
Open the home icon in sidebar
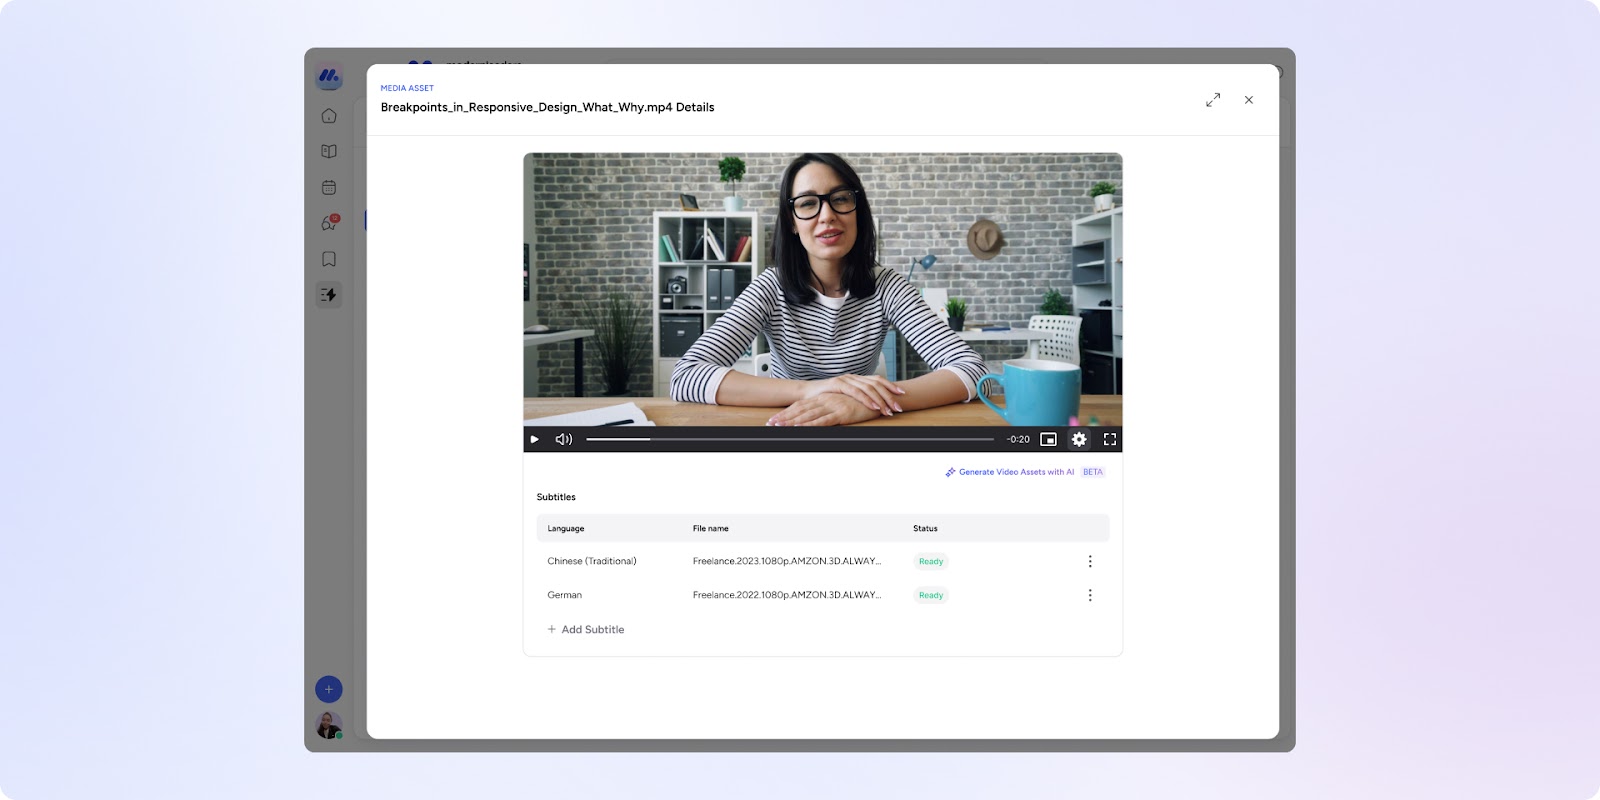pyautogui.click(x=329, y=116)
